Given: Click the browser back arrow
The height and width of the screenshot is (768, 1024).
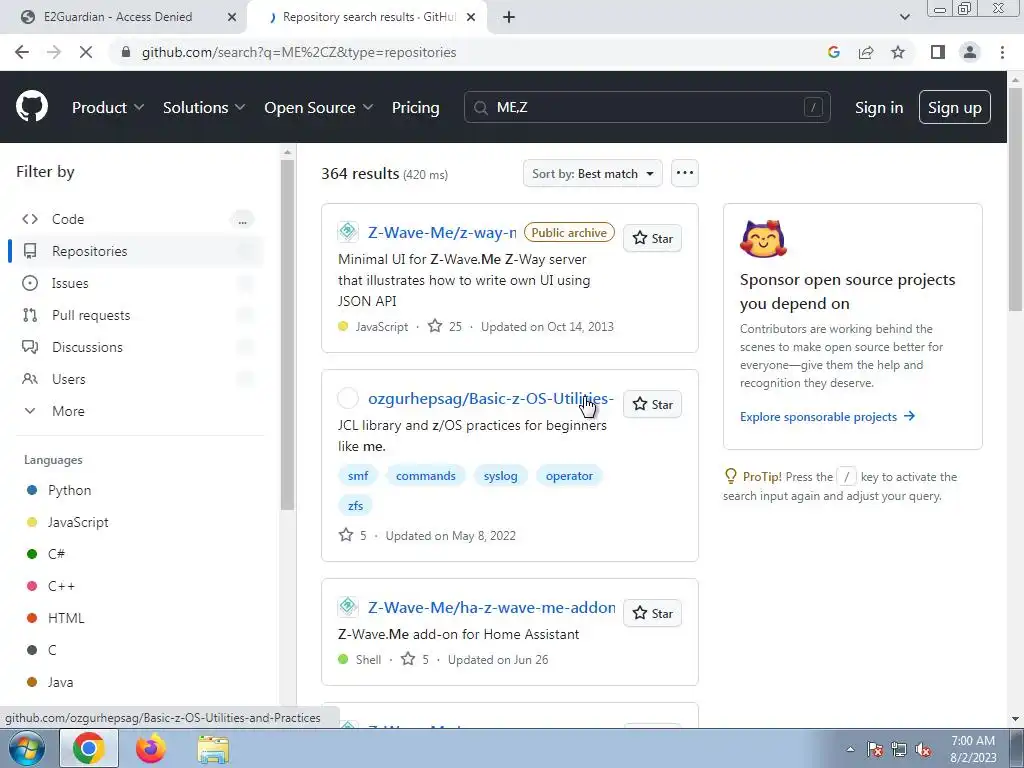Looking at the screenshot, I should (22, 52).
